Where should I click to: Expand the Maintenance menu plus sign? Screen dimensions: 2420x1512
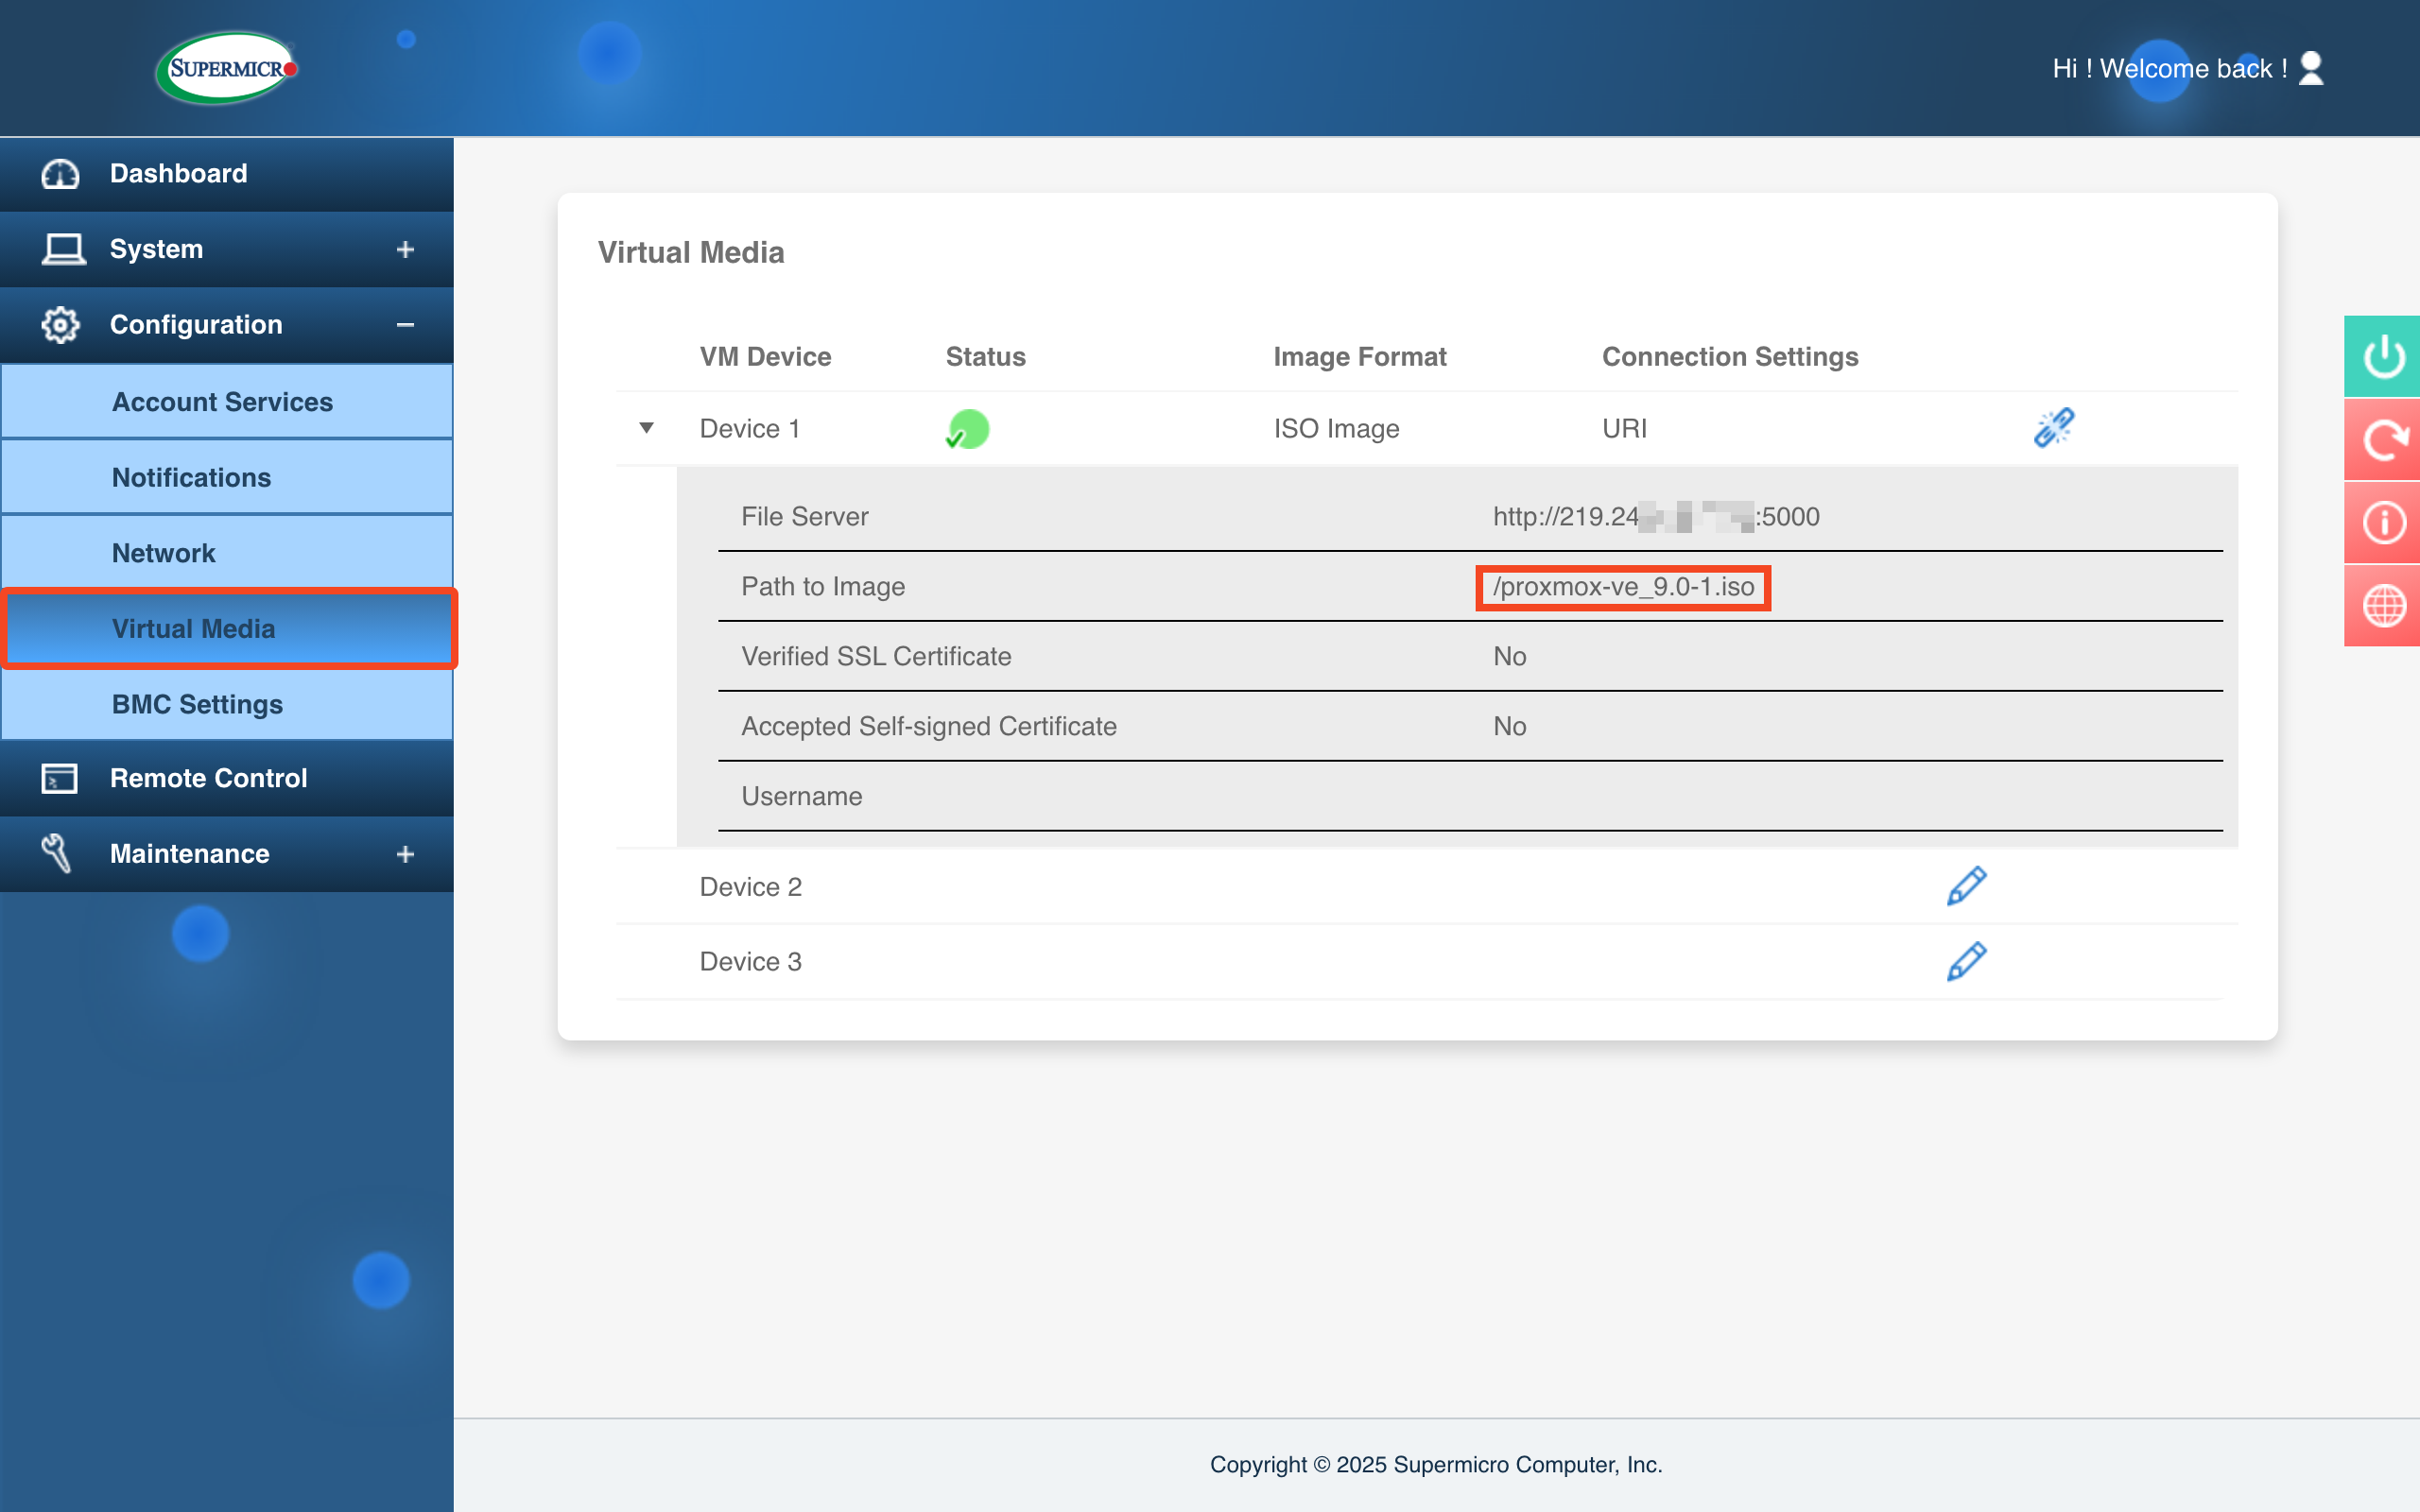click(x=405, y=854)
